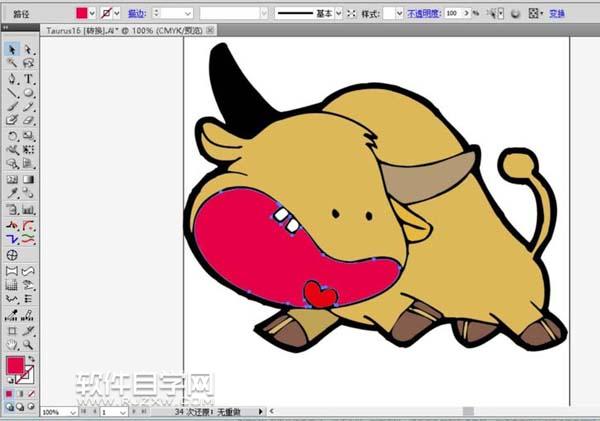Select the Pen tool
The width and height of the screenshot is (600, 421).
coord(12,78)
